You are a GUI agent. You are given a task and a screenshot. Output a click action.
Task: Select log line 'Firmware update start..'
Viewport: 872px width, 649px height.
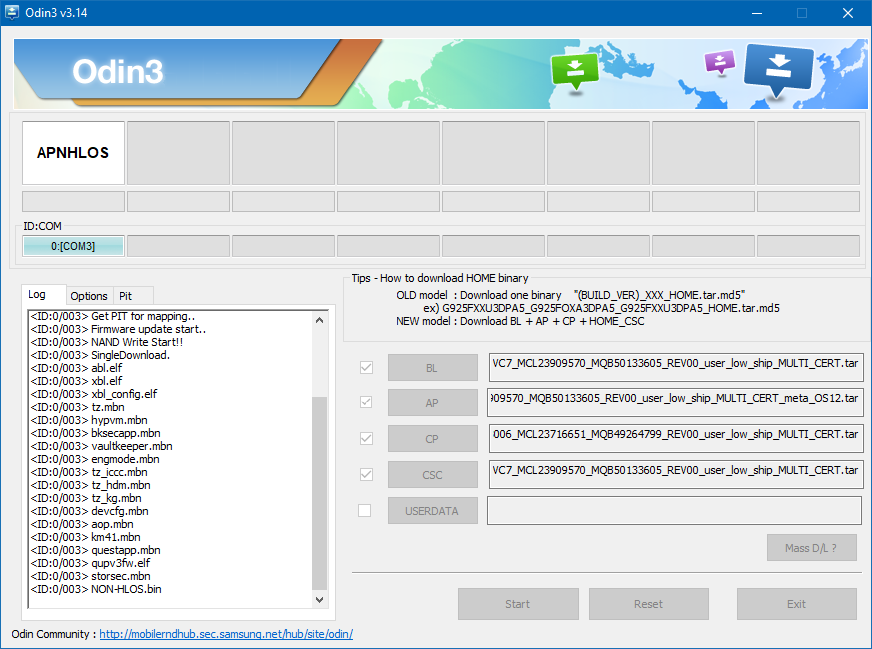[118, 329]
